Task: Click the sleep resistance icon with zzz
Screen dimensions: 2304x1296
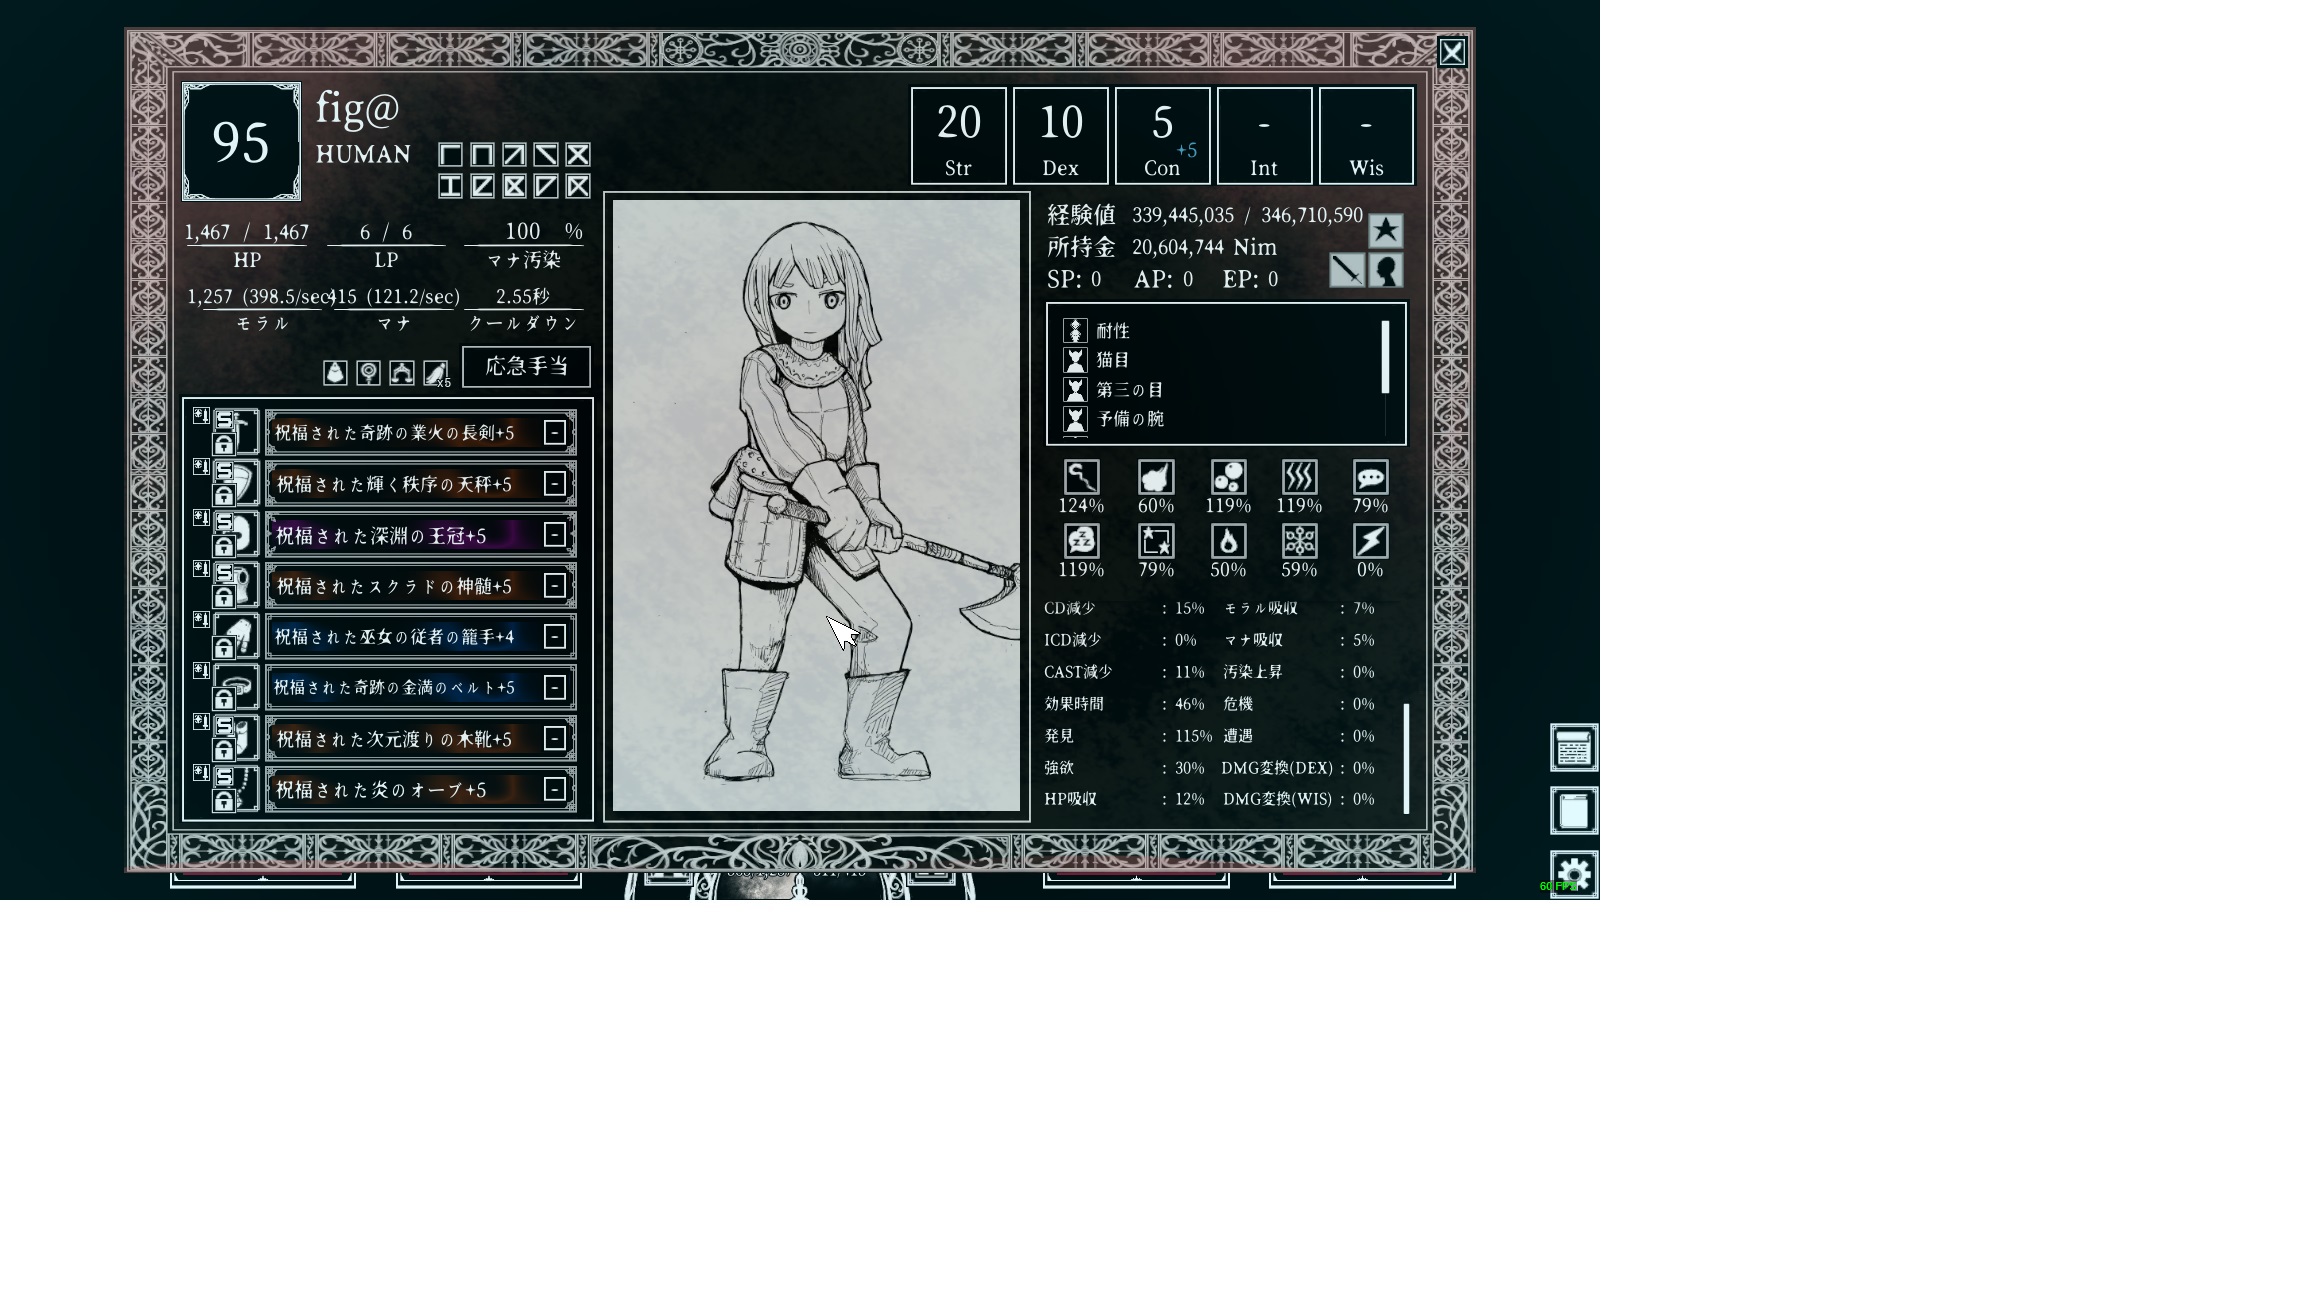Action: tap(1081, 542)
